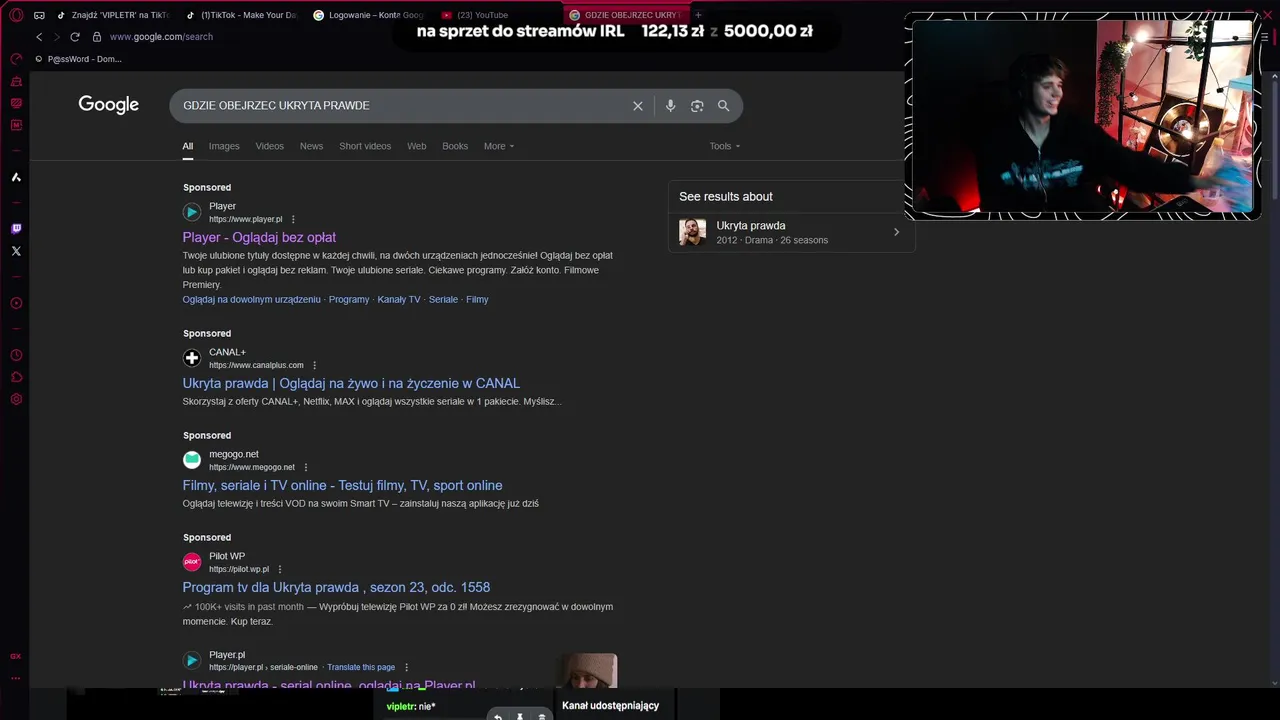Image resolution: width=1280 pixels, height=720 pixels.
Task: Open sidebar Settings gear icon
Action: [x=16, y=399]
